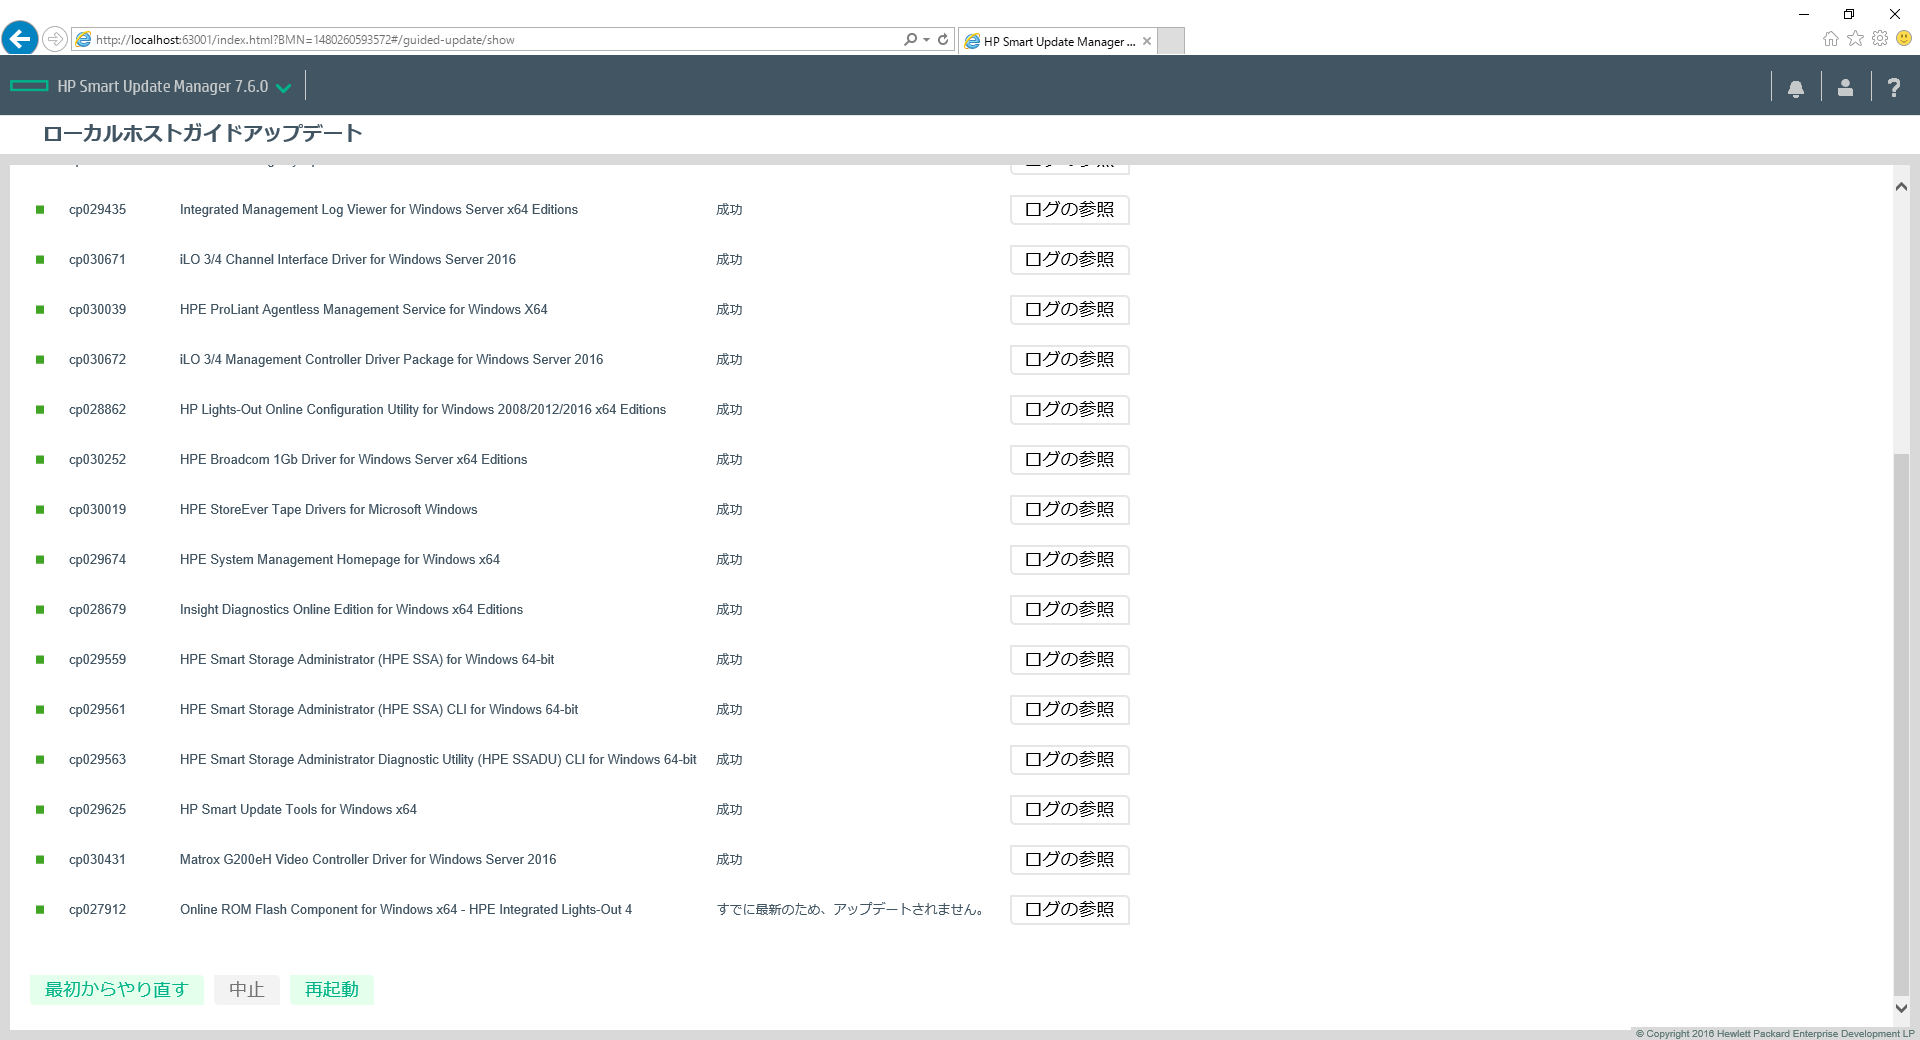Screen dimensions: 1920x1040
Task: Select component ID cp030671
Action: coord(97,260)
